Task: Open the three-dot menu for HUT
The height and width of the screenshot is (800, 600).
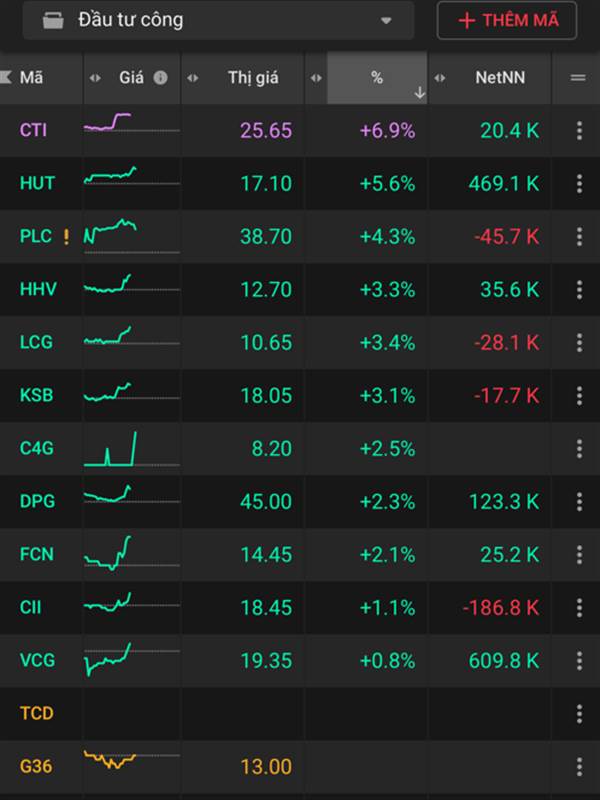Action: point(579,183)
